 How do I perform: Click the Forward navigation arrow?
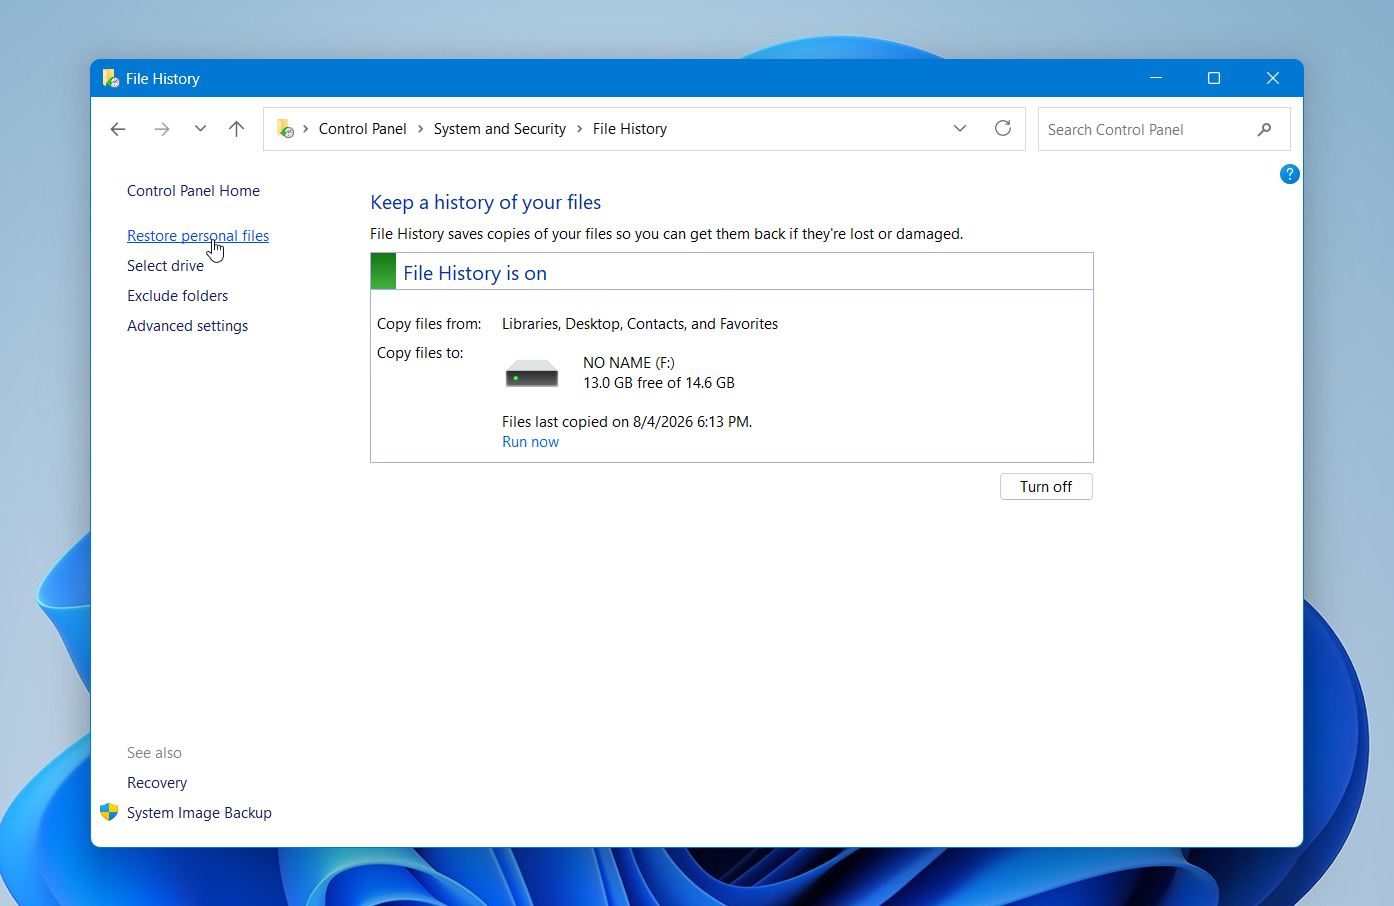point(162,129)
